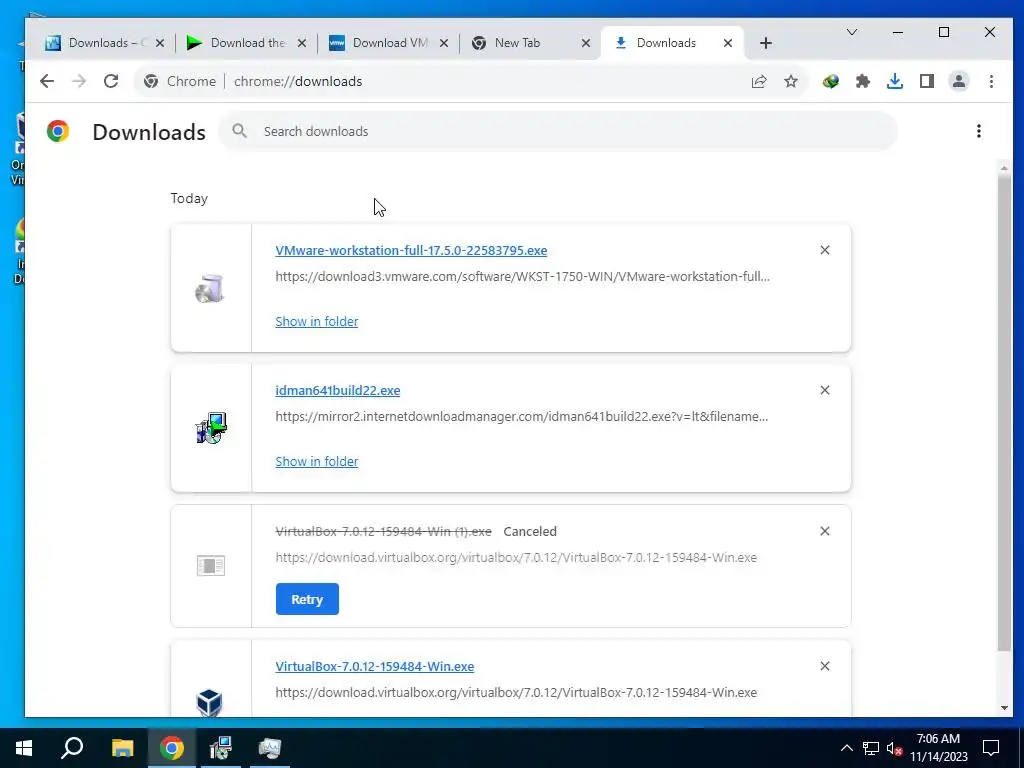Open the profile avatar menu

point(959,81)
